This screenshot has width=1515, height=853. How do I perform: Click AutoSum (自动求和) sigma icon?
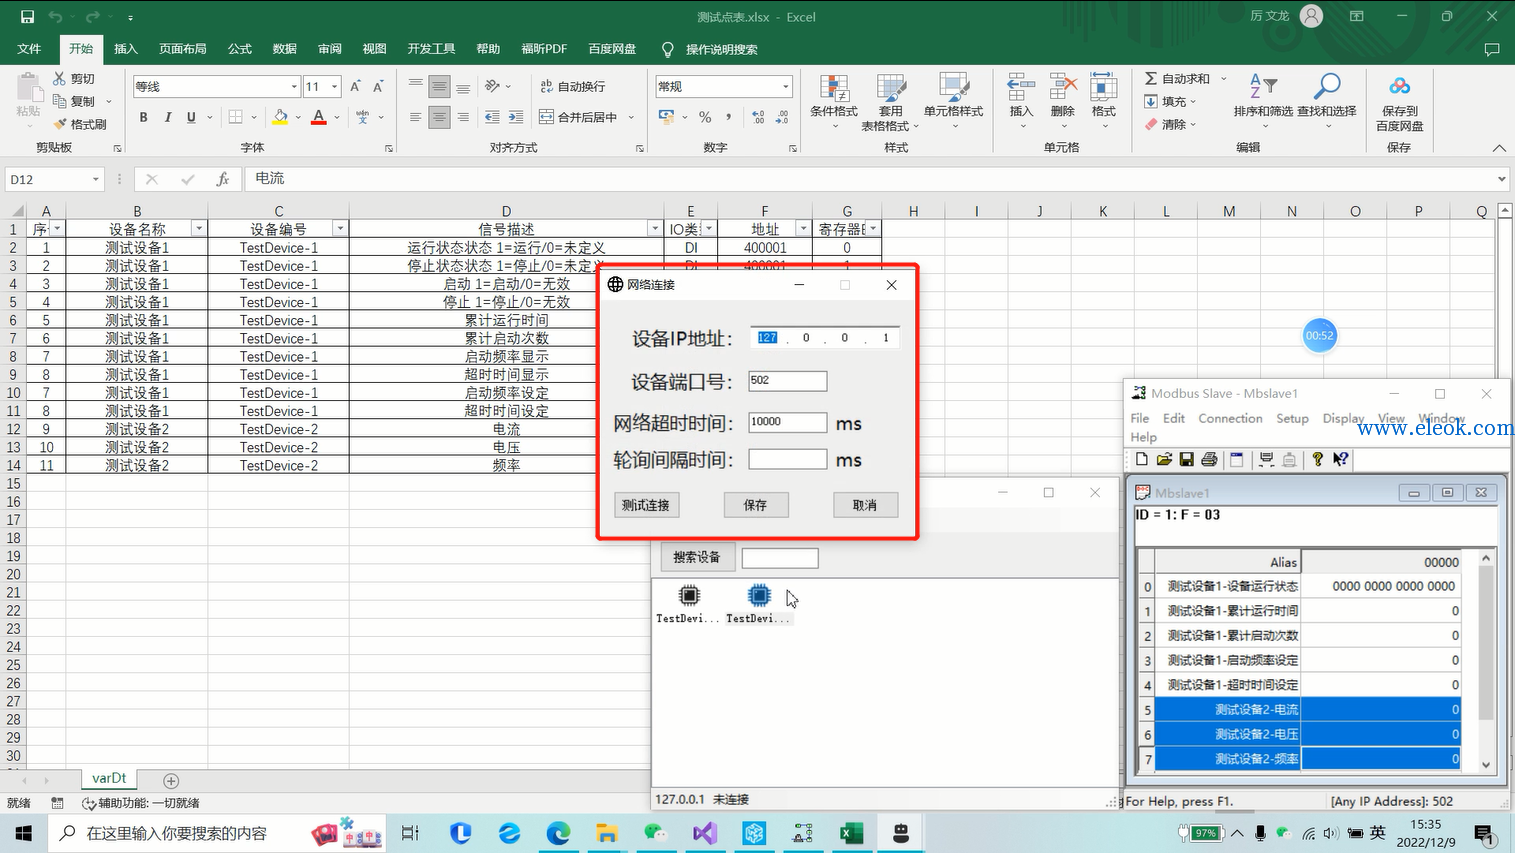point(1151,78)
